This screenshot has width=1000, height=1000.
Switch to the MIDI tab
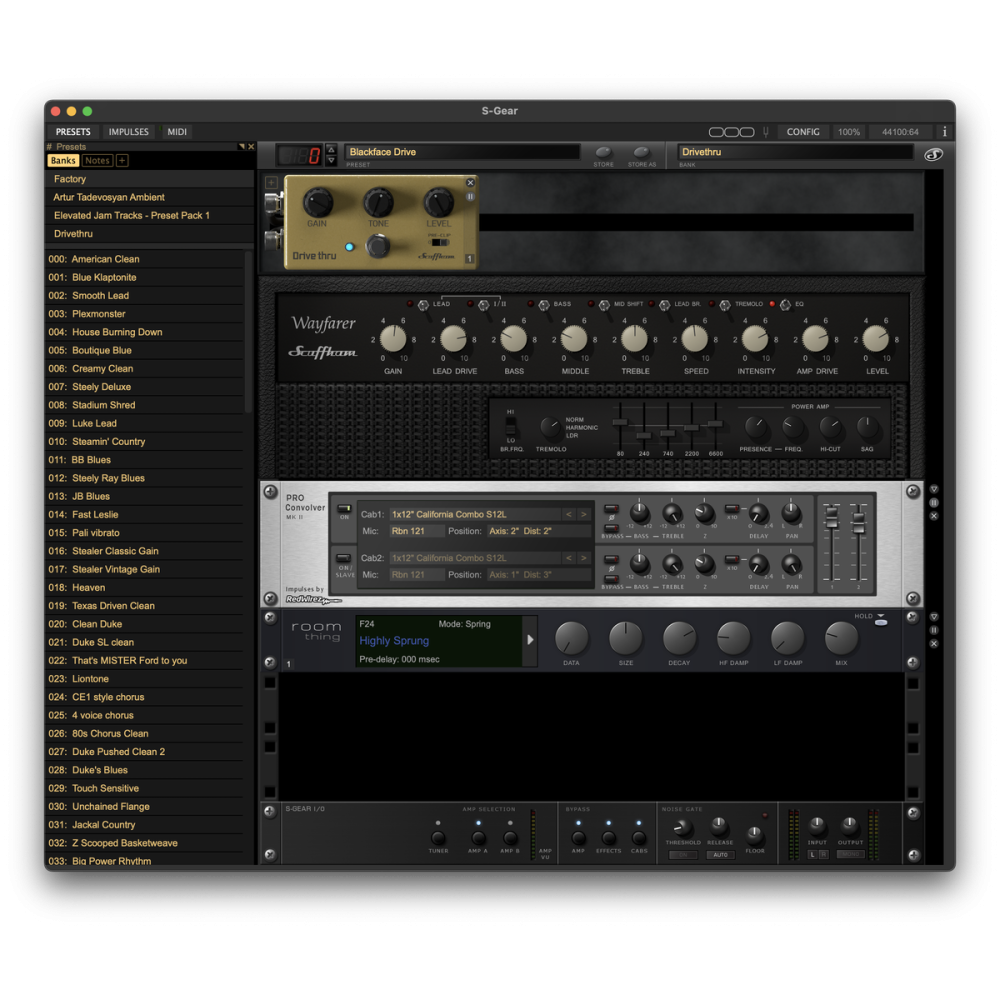click(177, 132)
